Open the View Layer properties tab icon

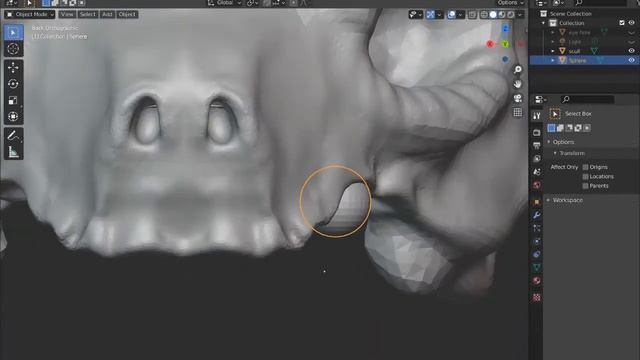pos(536,158)
